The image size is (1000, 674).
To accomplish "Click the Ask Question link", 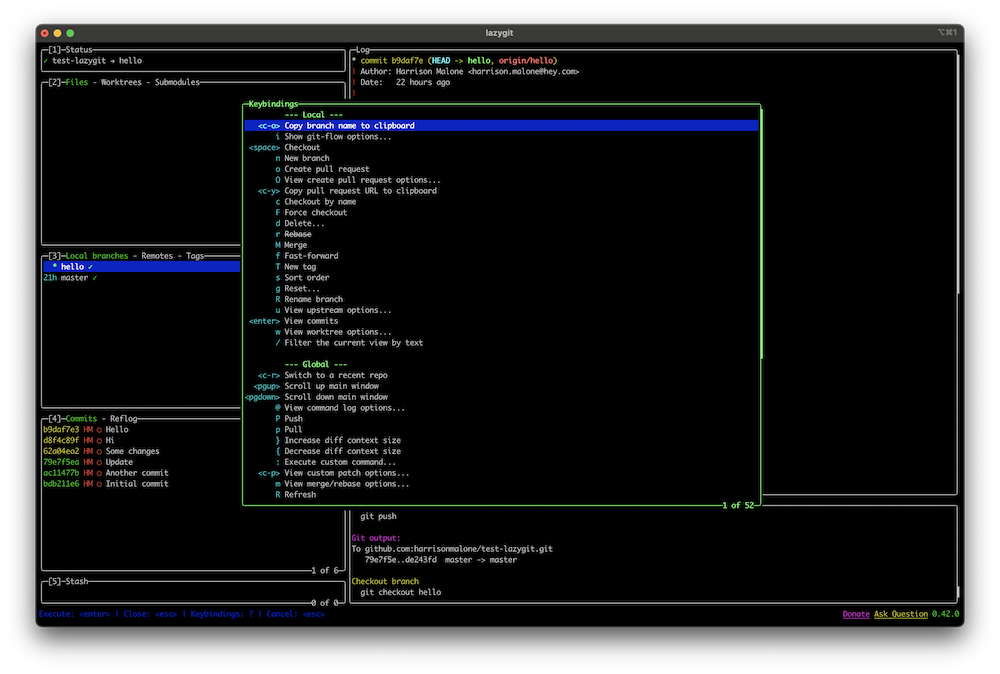I will (x=900, y=614).
